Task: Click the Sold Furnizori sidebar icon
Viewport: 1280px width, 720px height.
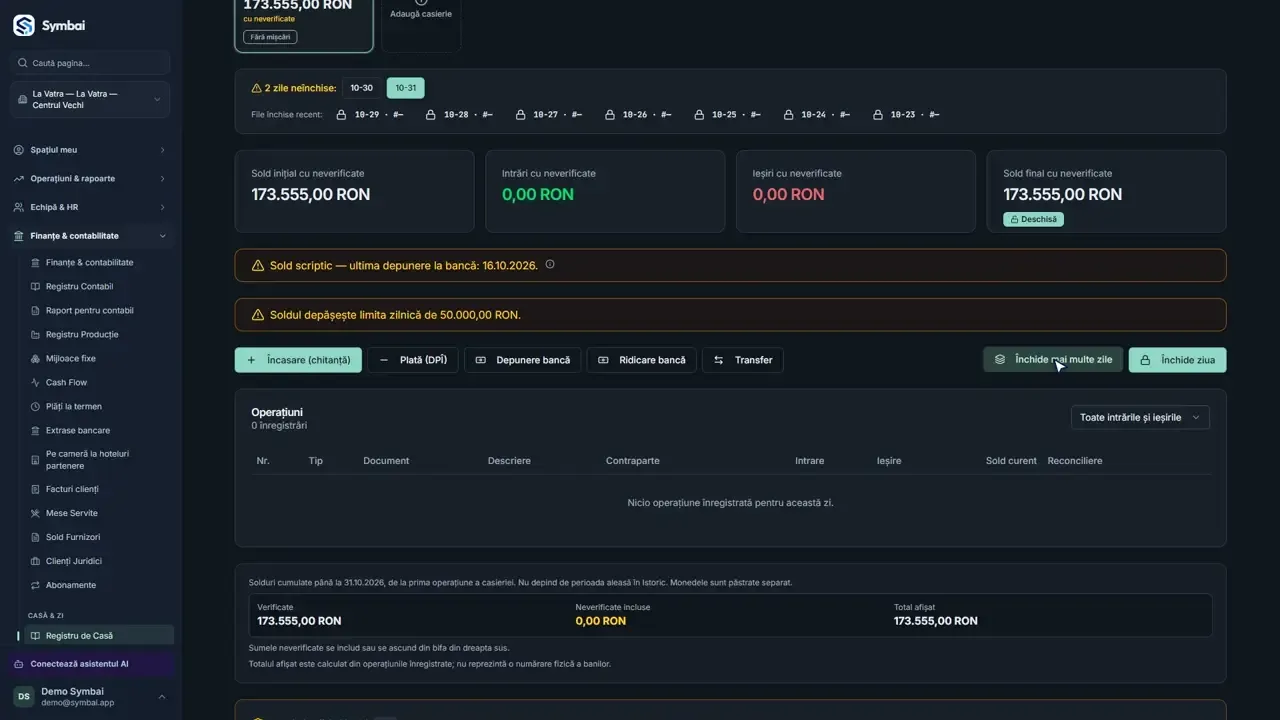Action: click(x=36, y=537)
